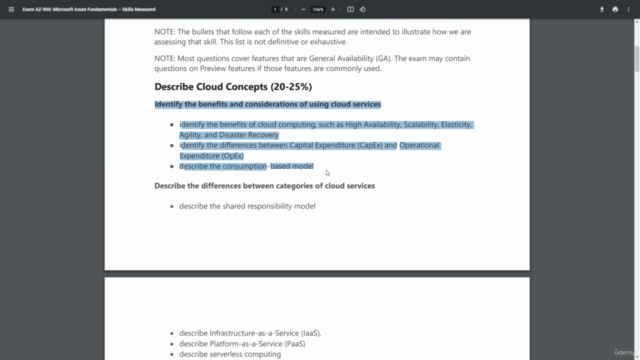Click the zoom in plus button
The height and width of the screenshot is (360, 640).
coord(333,9)
